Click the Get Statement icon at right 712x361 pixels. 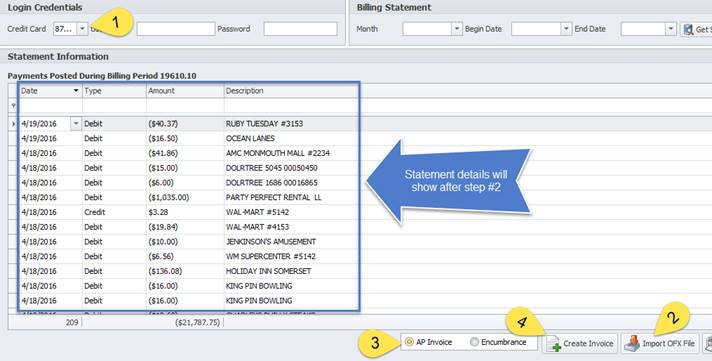[688, 30]
